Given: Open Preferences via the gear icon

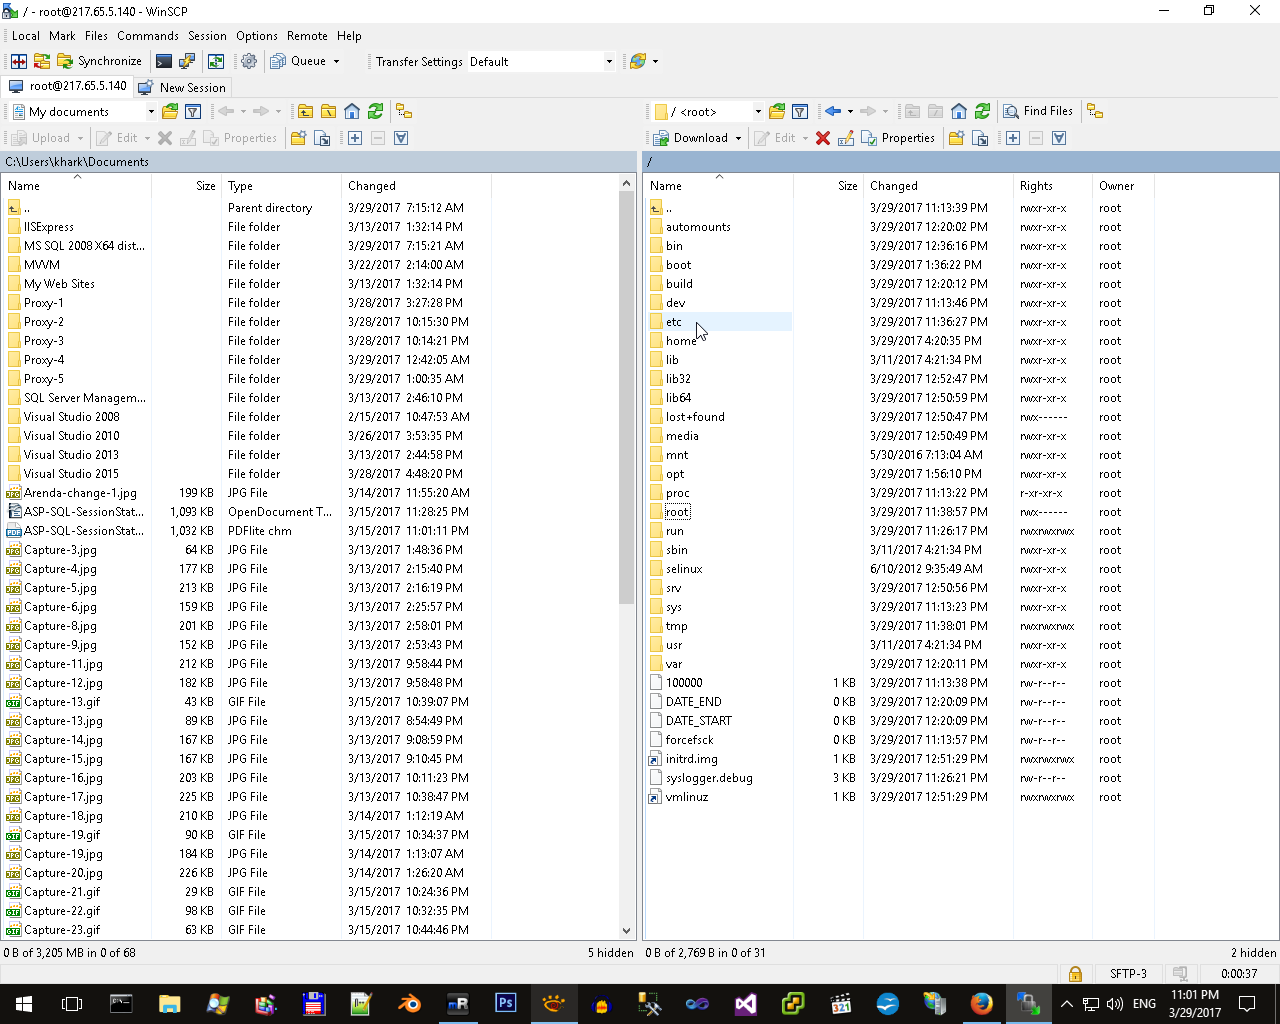Looking at the screenshot, I should pos(249,61).
